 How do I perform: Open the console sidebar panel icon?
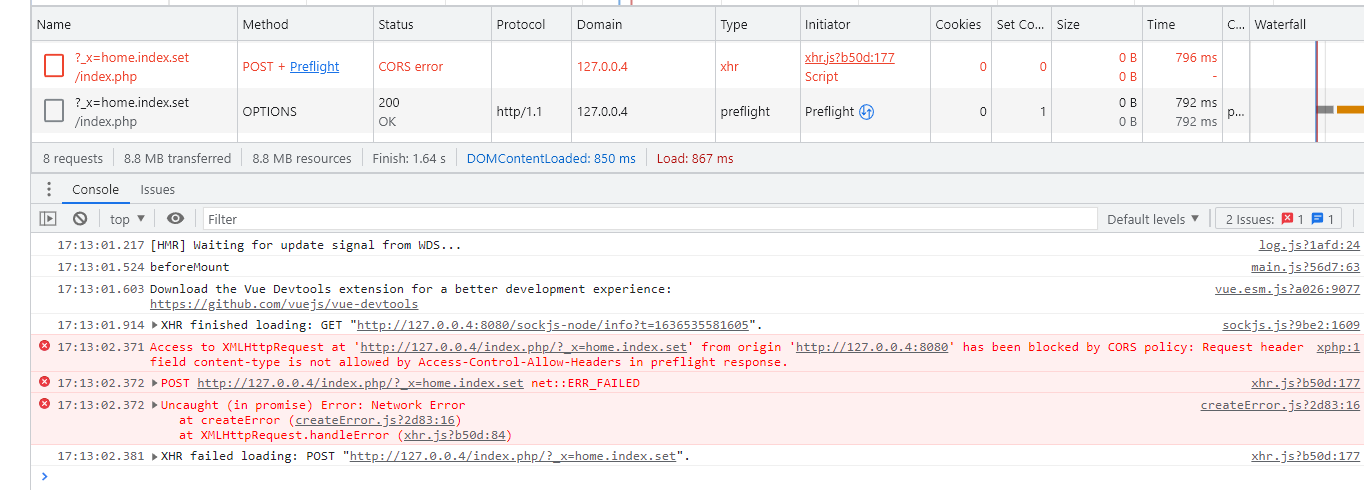pyautogui.click(x=48, y=219)
